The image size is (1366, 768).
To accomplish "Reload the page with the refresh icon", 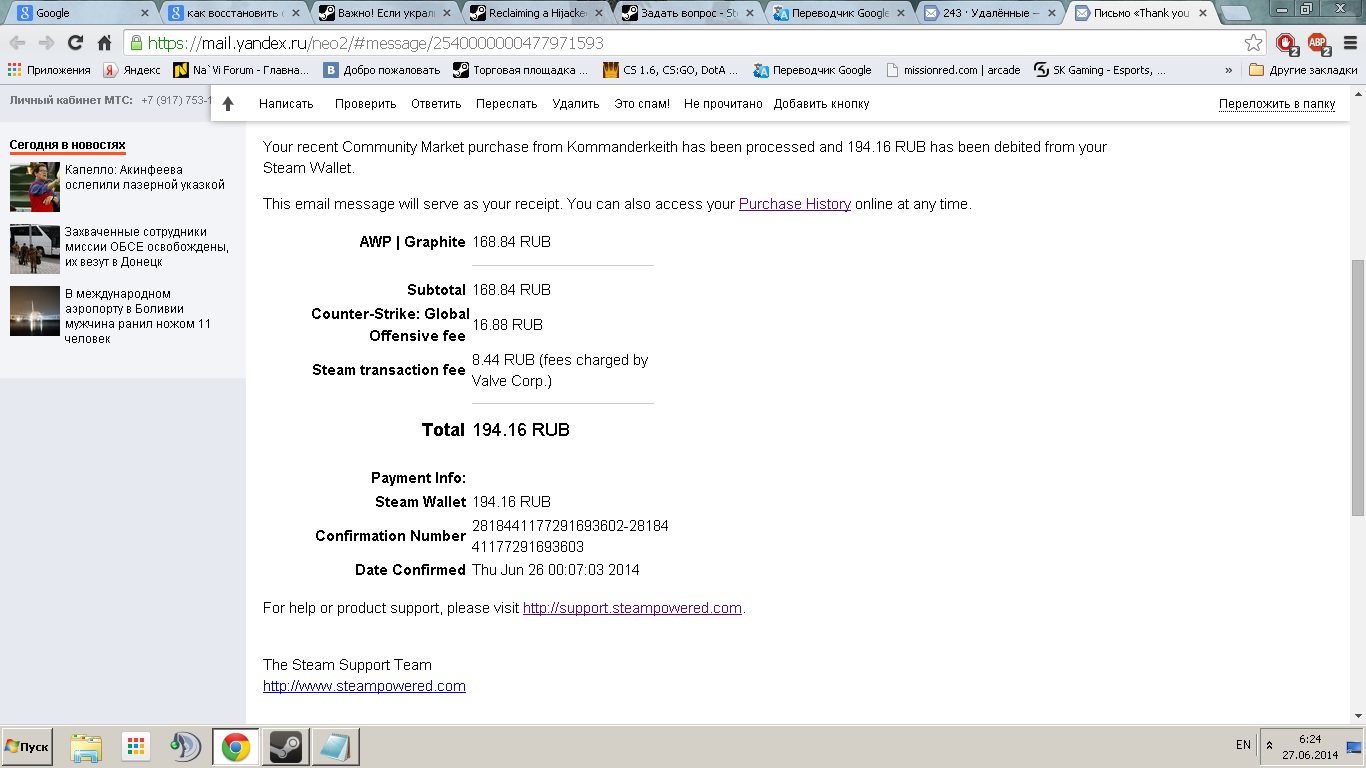I will click(x=75, y=43).
